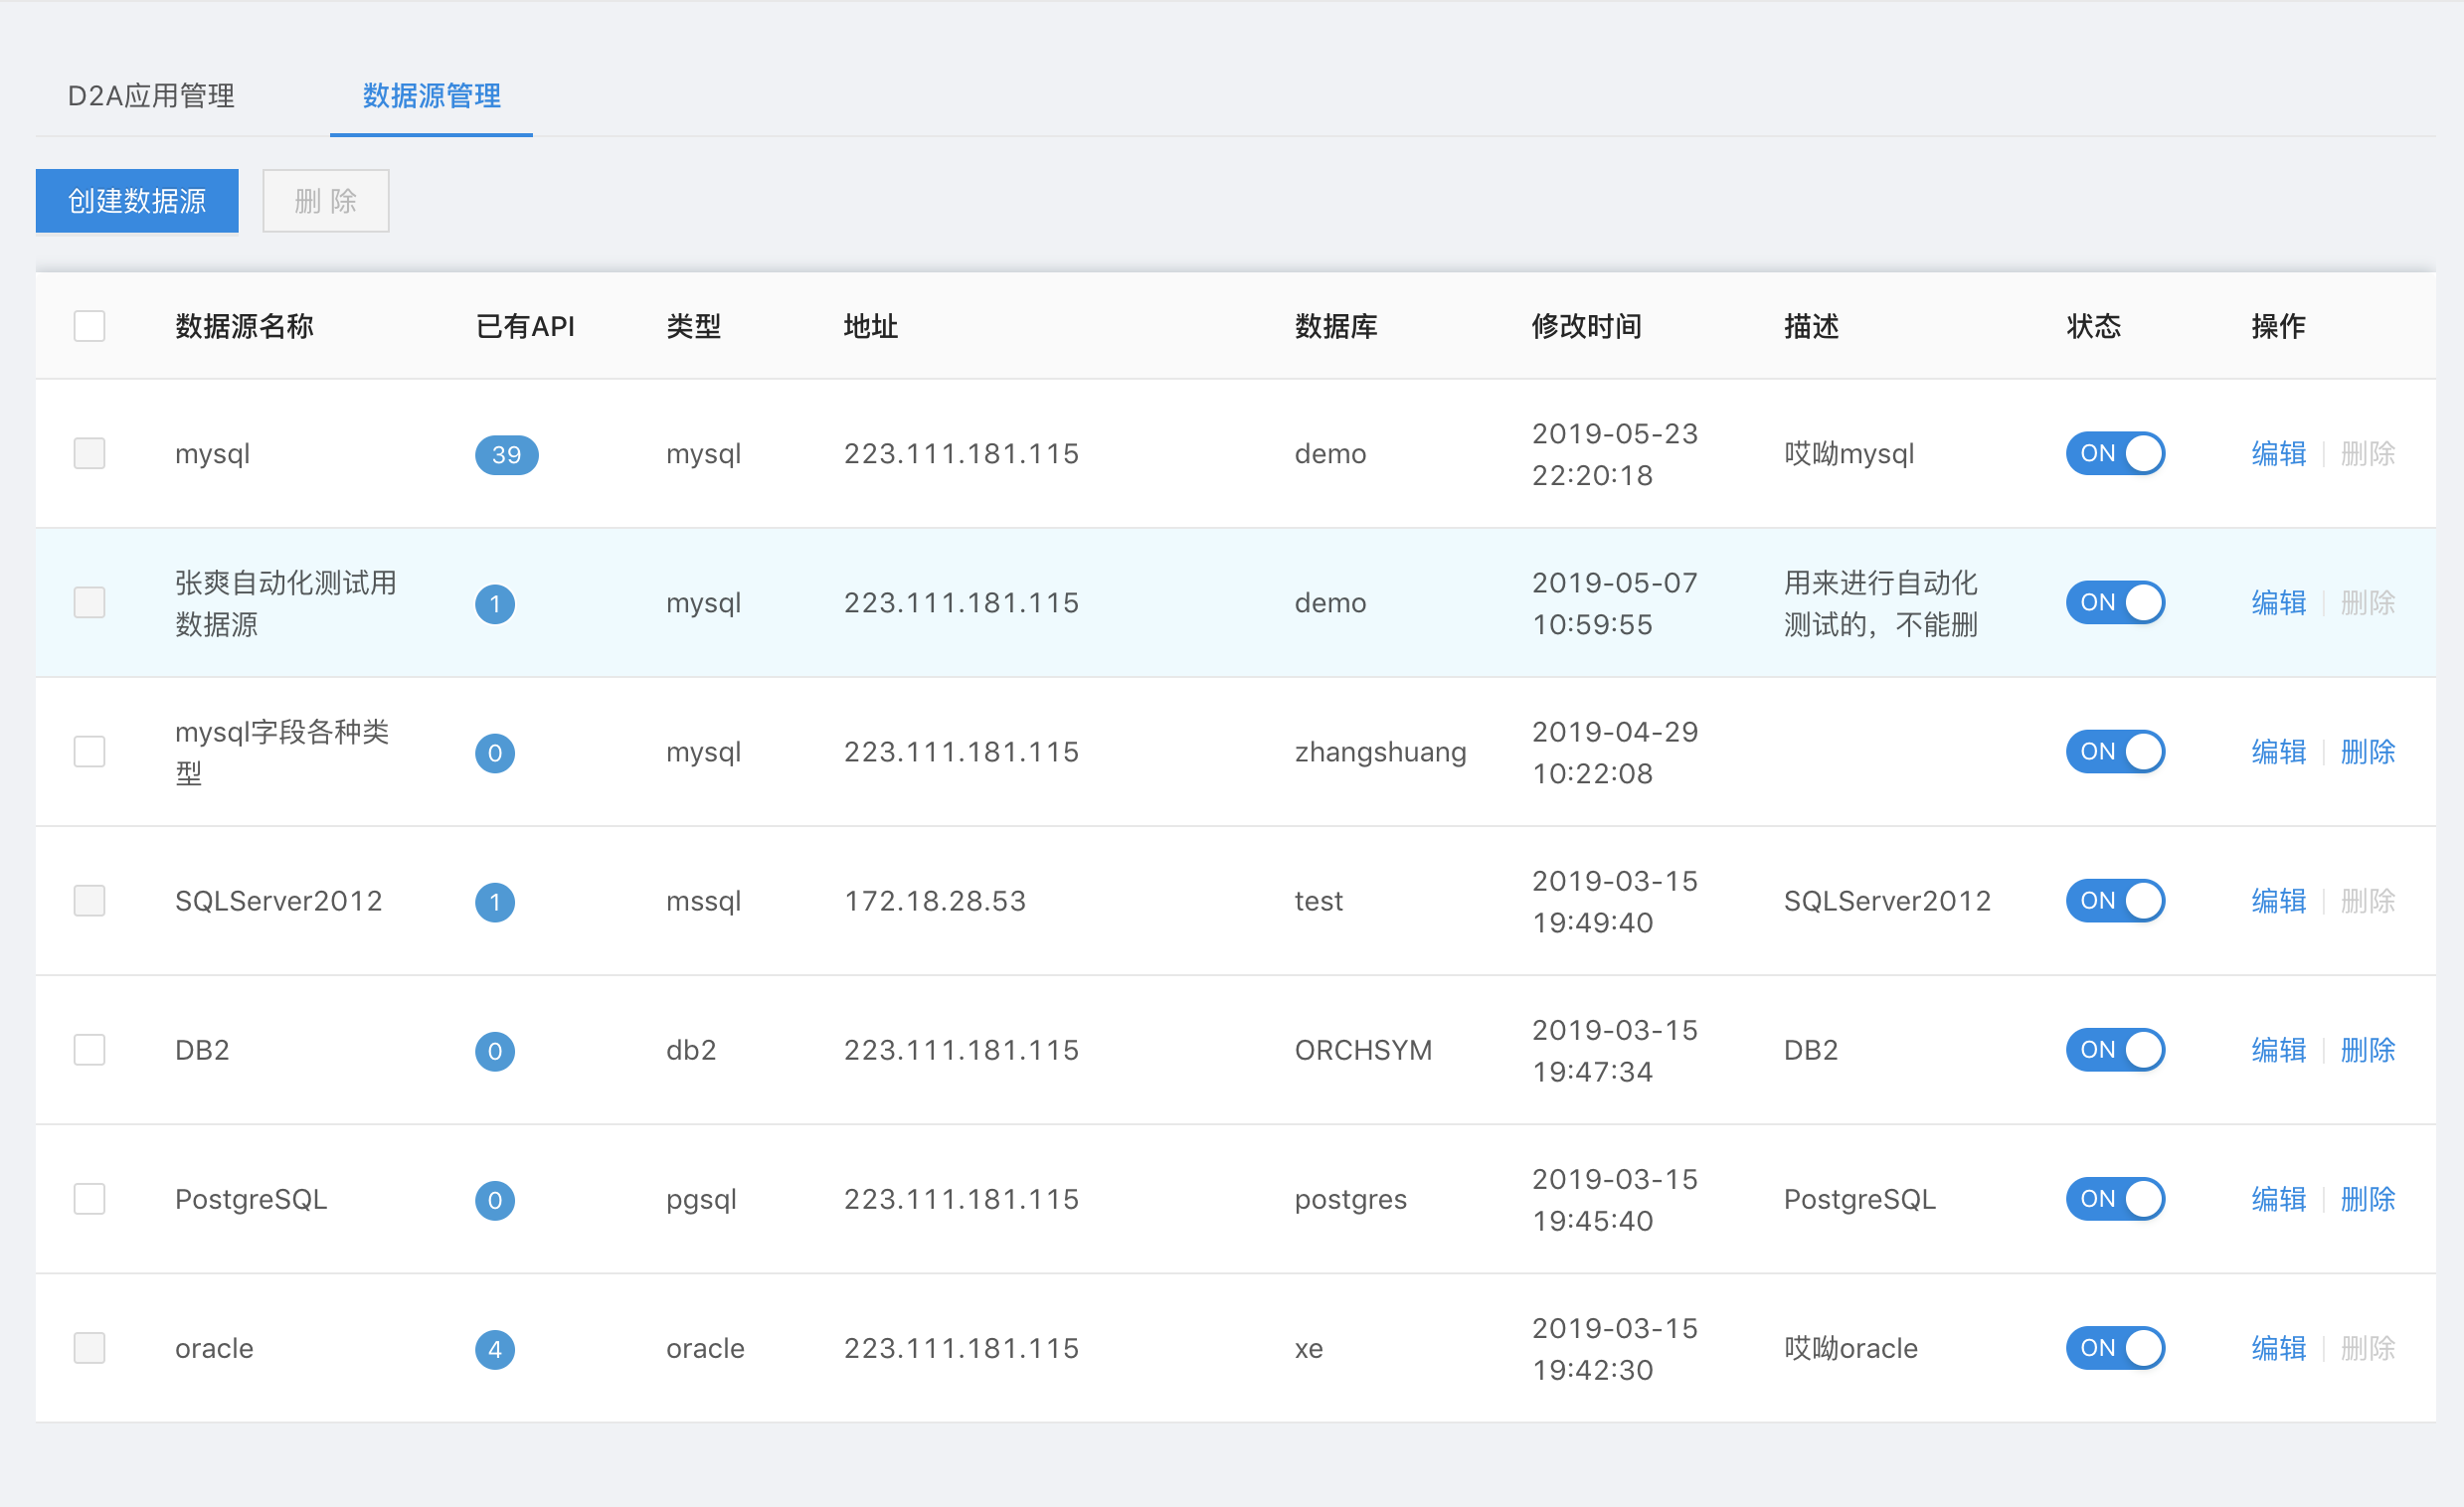The image size is (2464, 1507).
Task: Click the API count badge for SQLServer2012 row
Action: (x=494, y=902)
